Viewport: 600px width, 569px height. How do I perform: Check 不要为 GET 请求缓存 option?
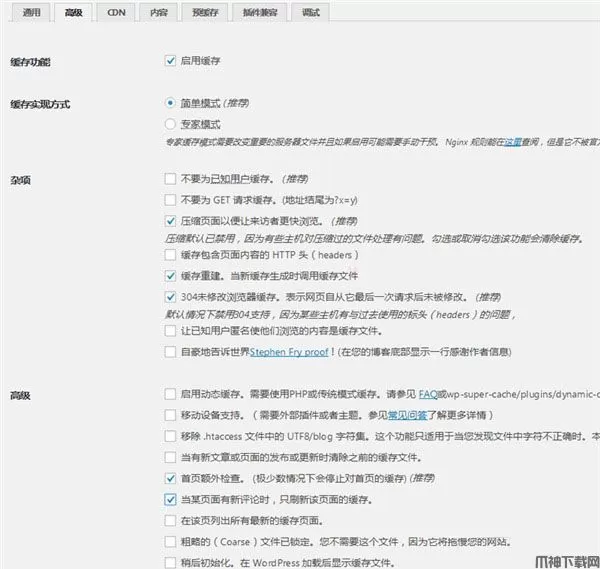[170, 199]
